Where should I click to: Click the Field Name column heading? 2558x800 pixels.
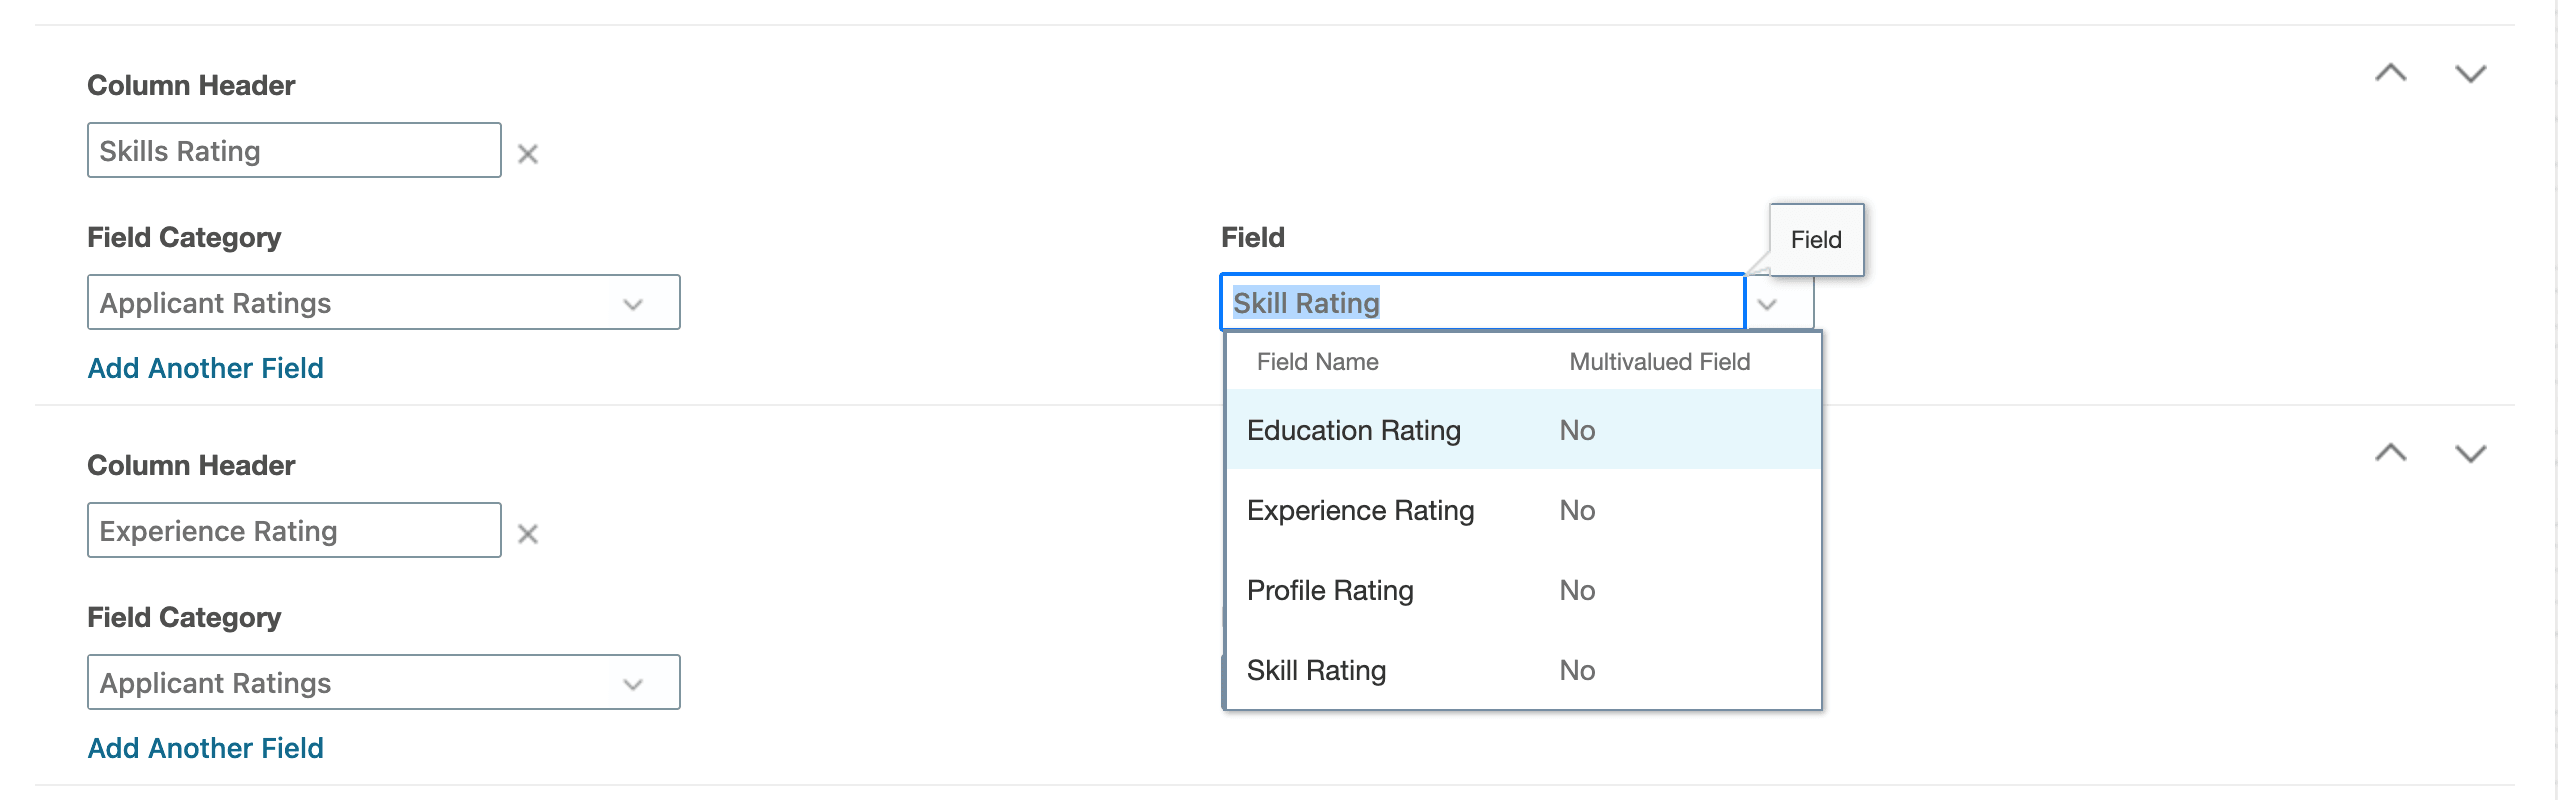point(1317,362)
